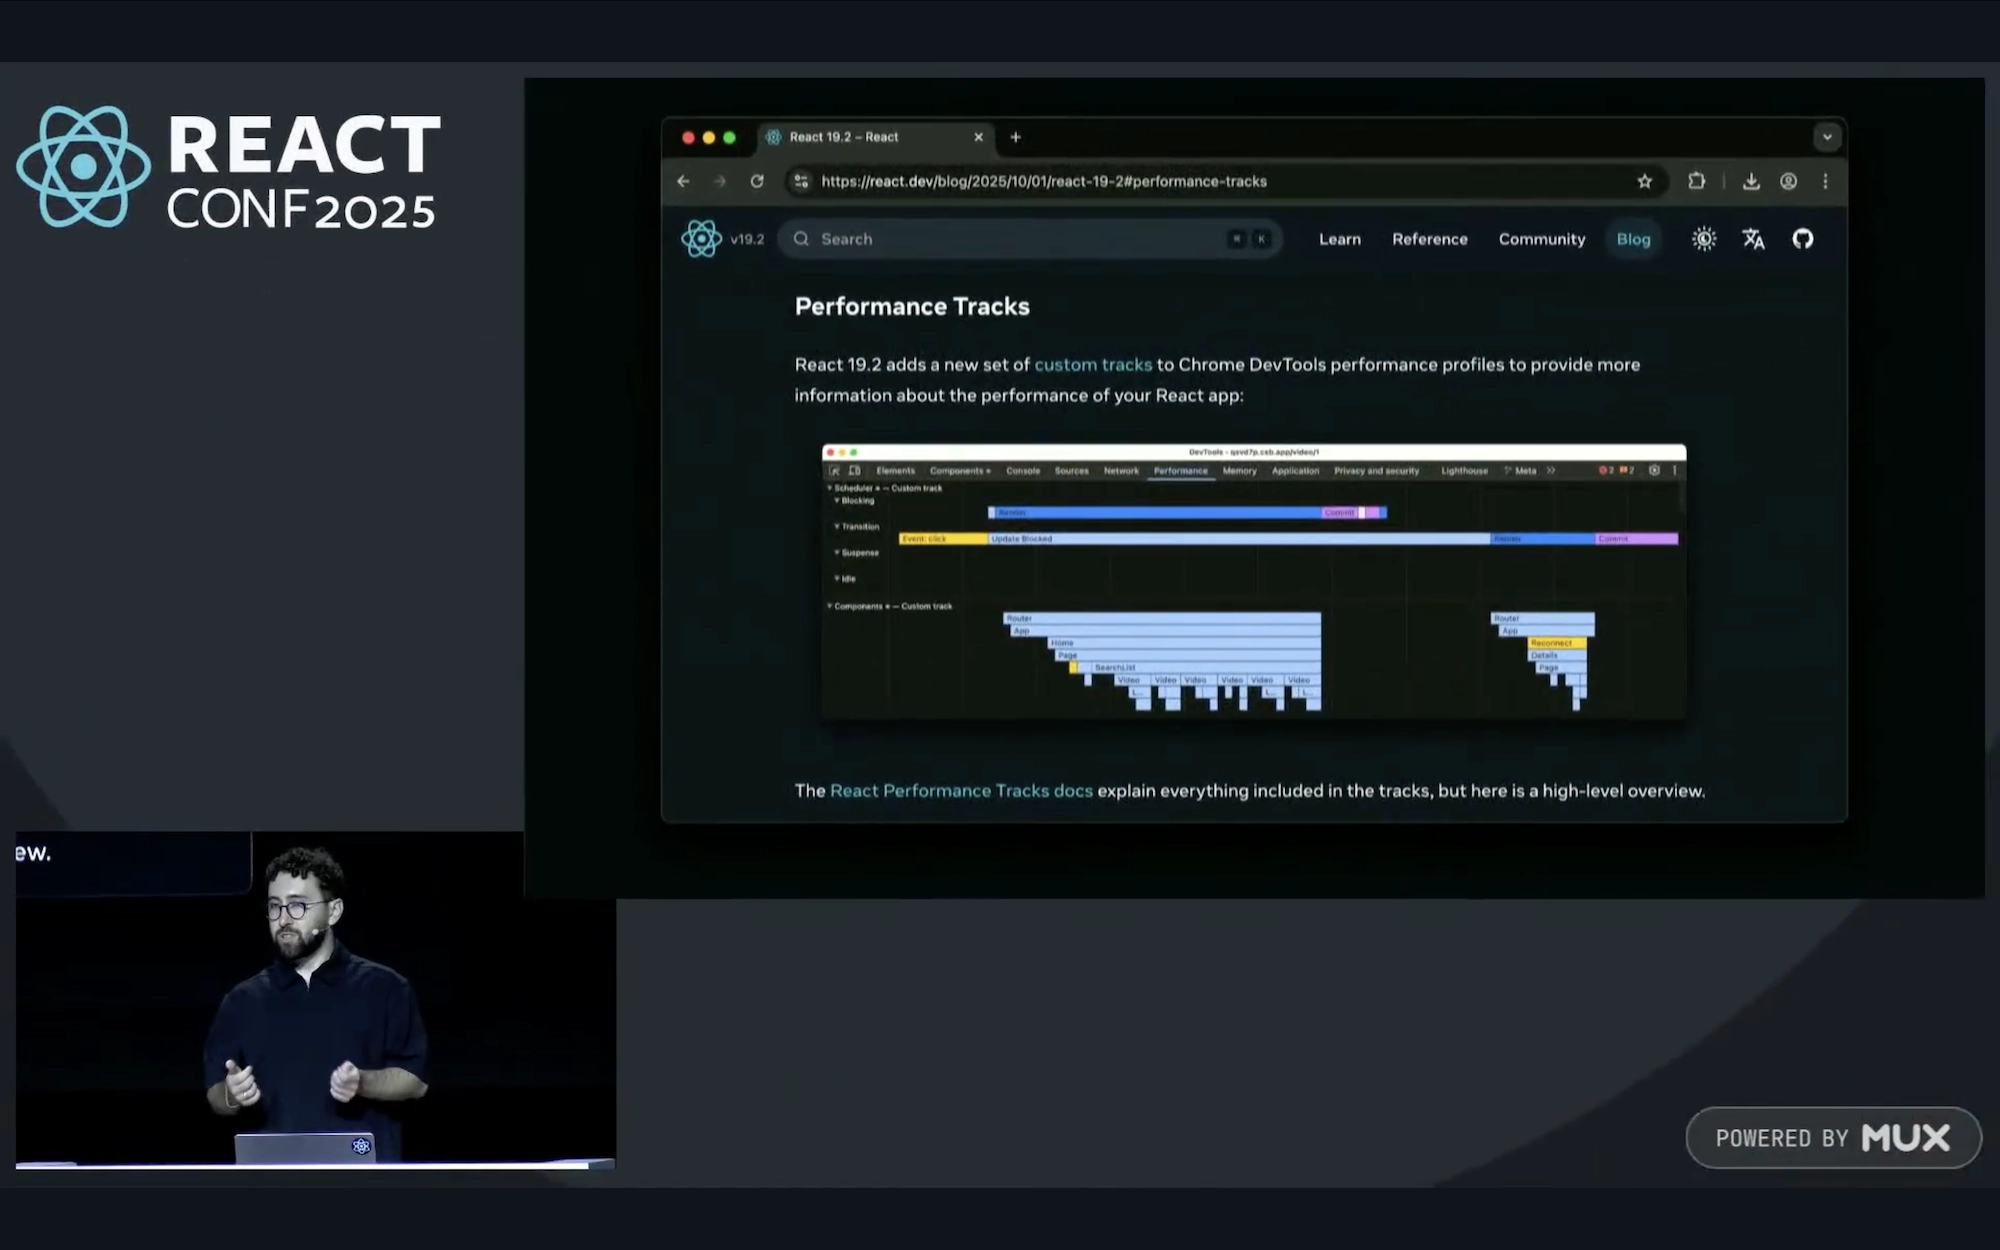The image size is (2000, 1250).
Task: Open site information icon beside URL
Action: click(801, 181)
